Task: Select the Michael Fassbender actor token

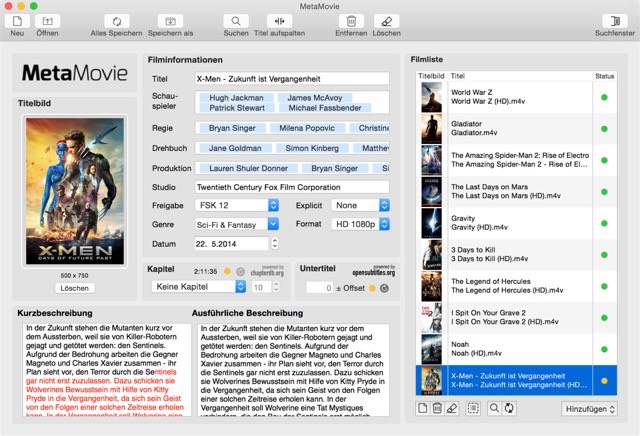Action: [x=325, y=108]
